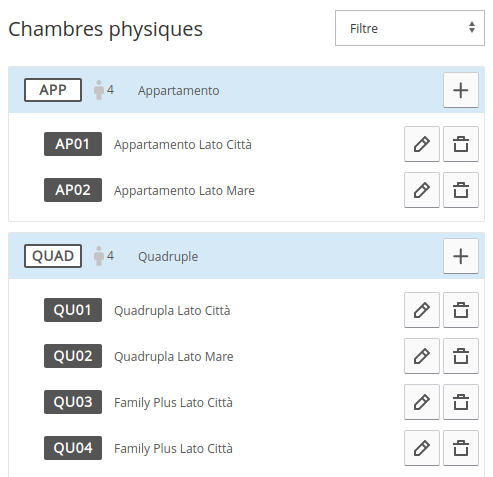Edit room AP01 Appartamento Lato Città
Viewport: 493px width, 477px height.
coord(422,144)
